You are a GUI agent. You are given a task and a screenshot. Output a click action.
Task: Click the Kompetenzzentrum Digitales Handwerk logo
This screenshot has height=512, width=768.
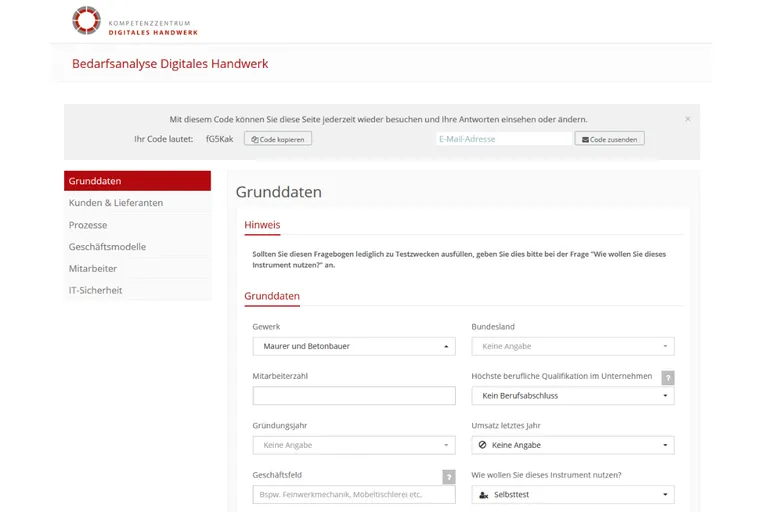pos(135,21)
